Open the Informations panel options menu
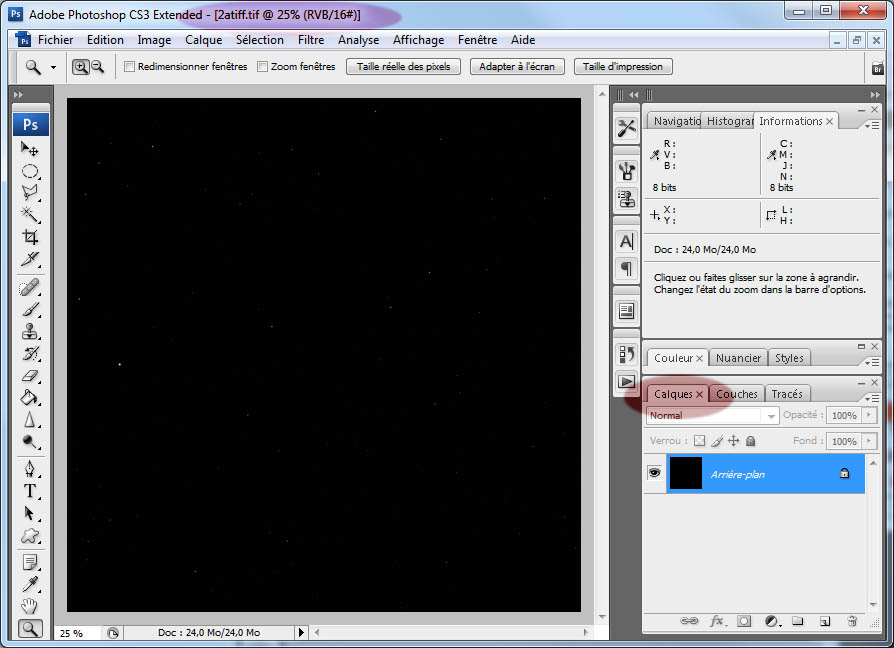This screenshot has height=648, width=894. [872, 125]
